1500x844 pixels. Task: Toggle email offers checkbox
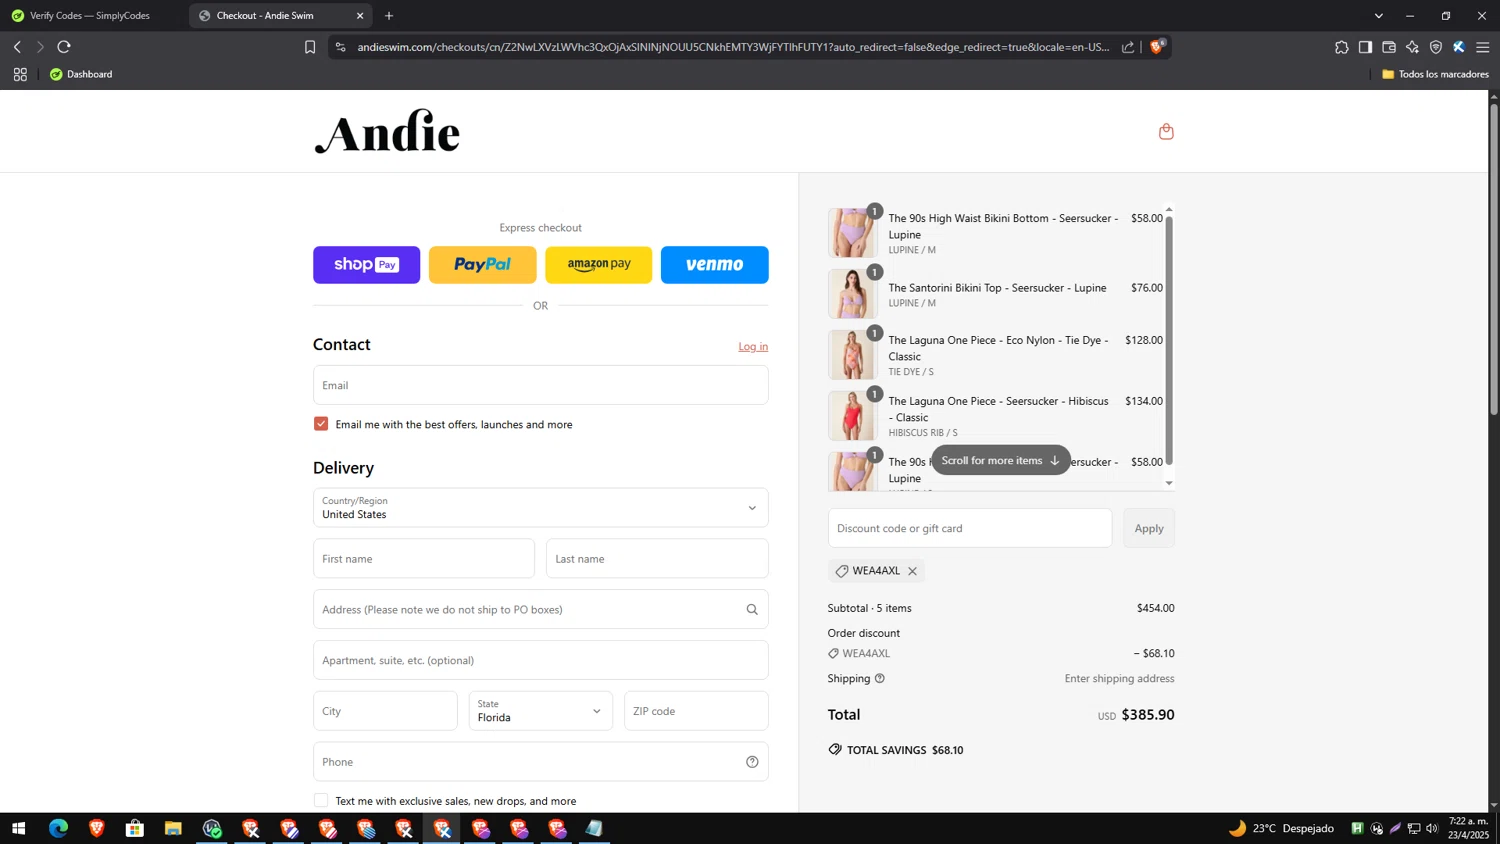(321, 424)
